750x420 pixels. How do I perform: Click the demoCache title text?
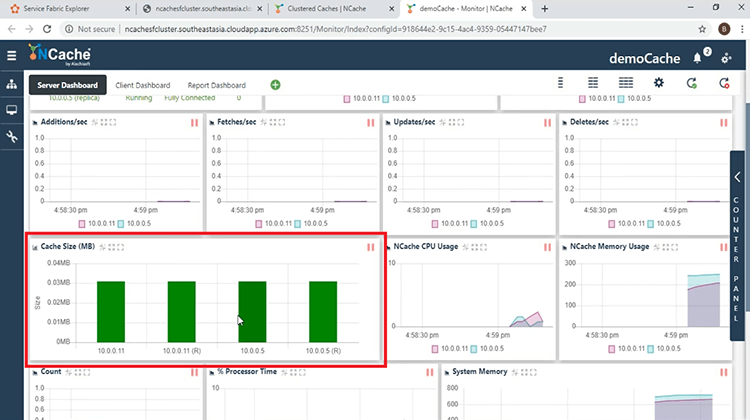644,58
